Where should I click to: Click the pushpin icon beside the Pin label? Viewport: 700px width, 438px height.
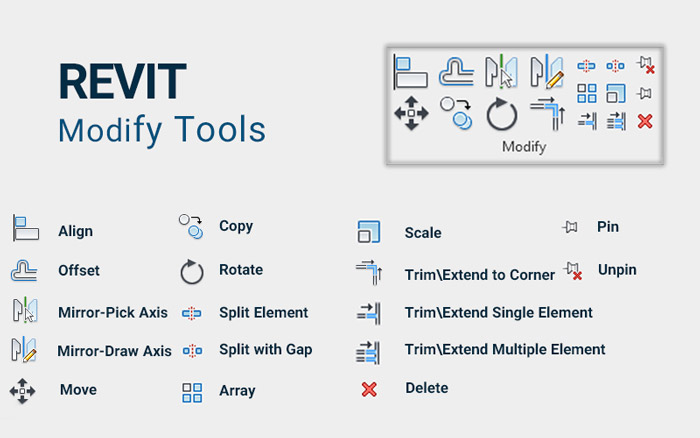(570, 227)
